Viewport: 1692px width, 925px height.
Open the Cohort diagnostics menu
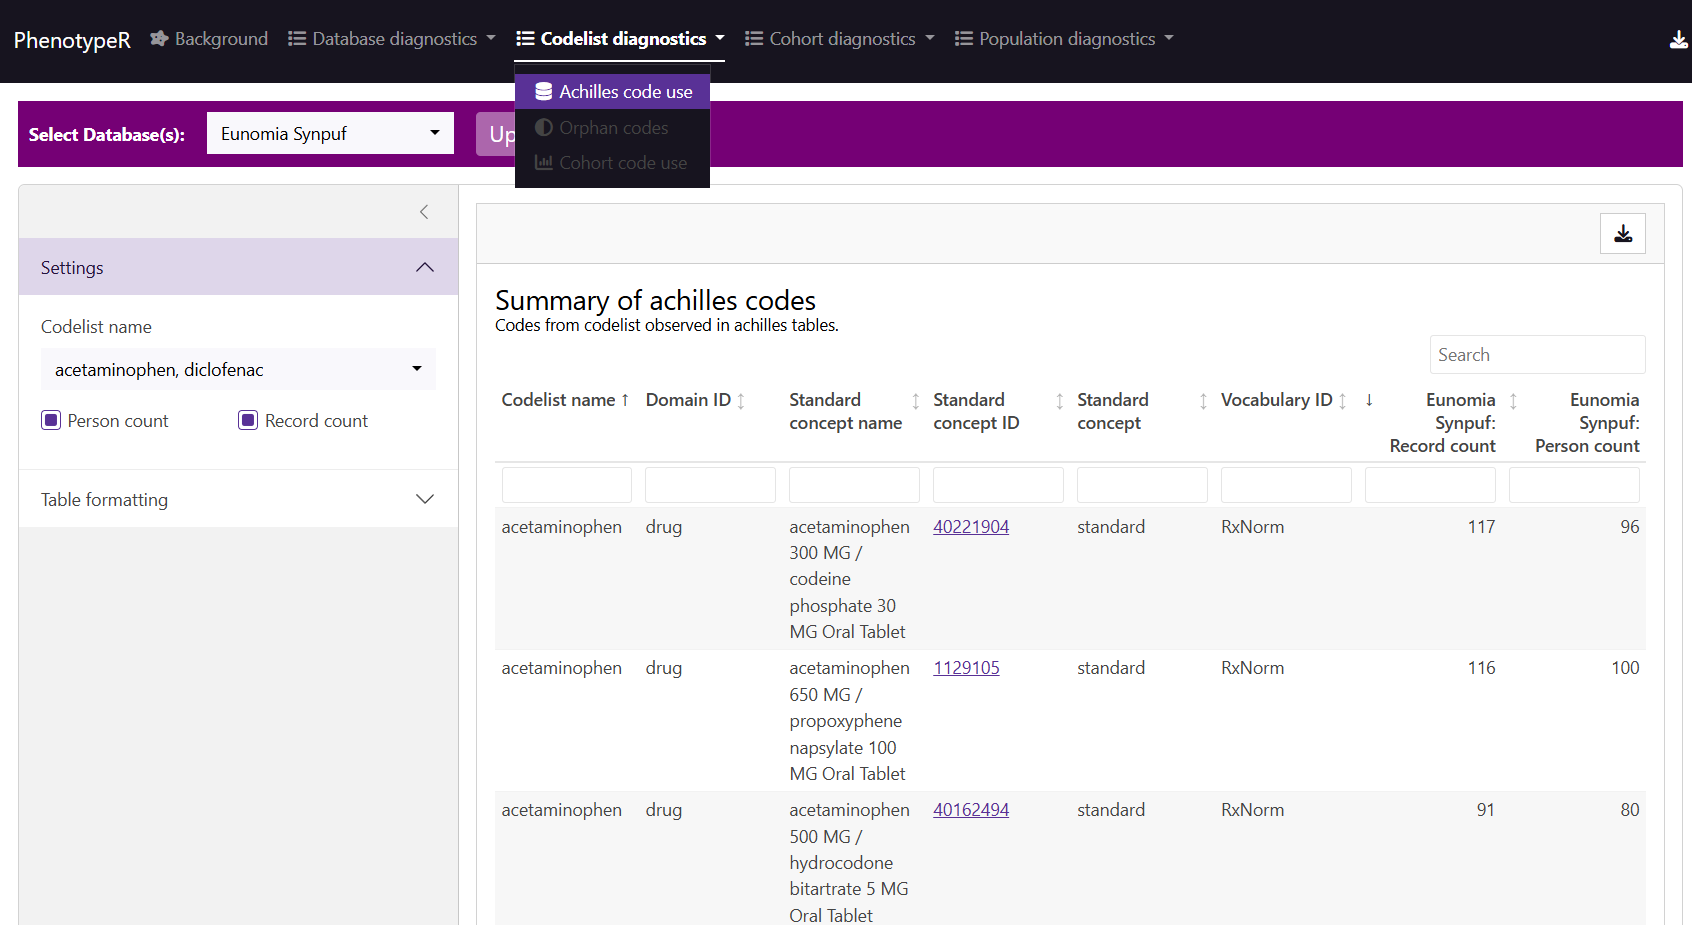point(840,39)
